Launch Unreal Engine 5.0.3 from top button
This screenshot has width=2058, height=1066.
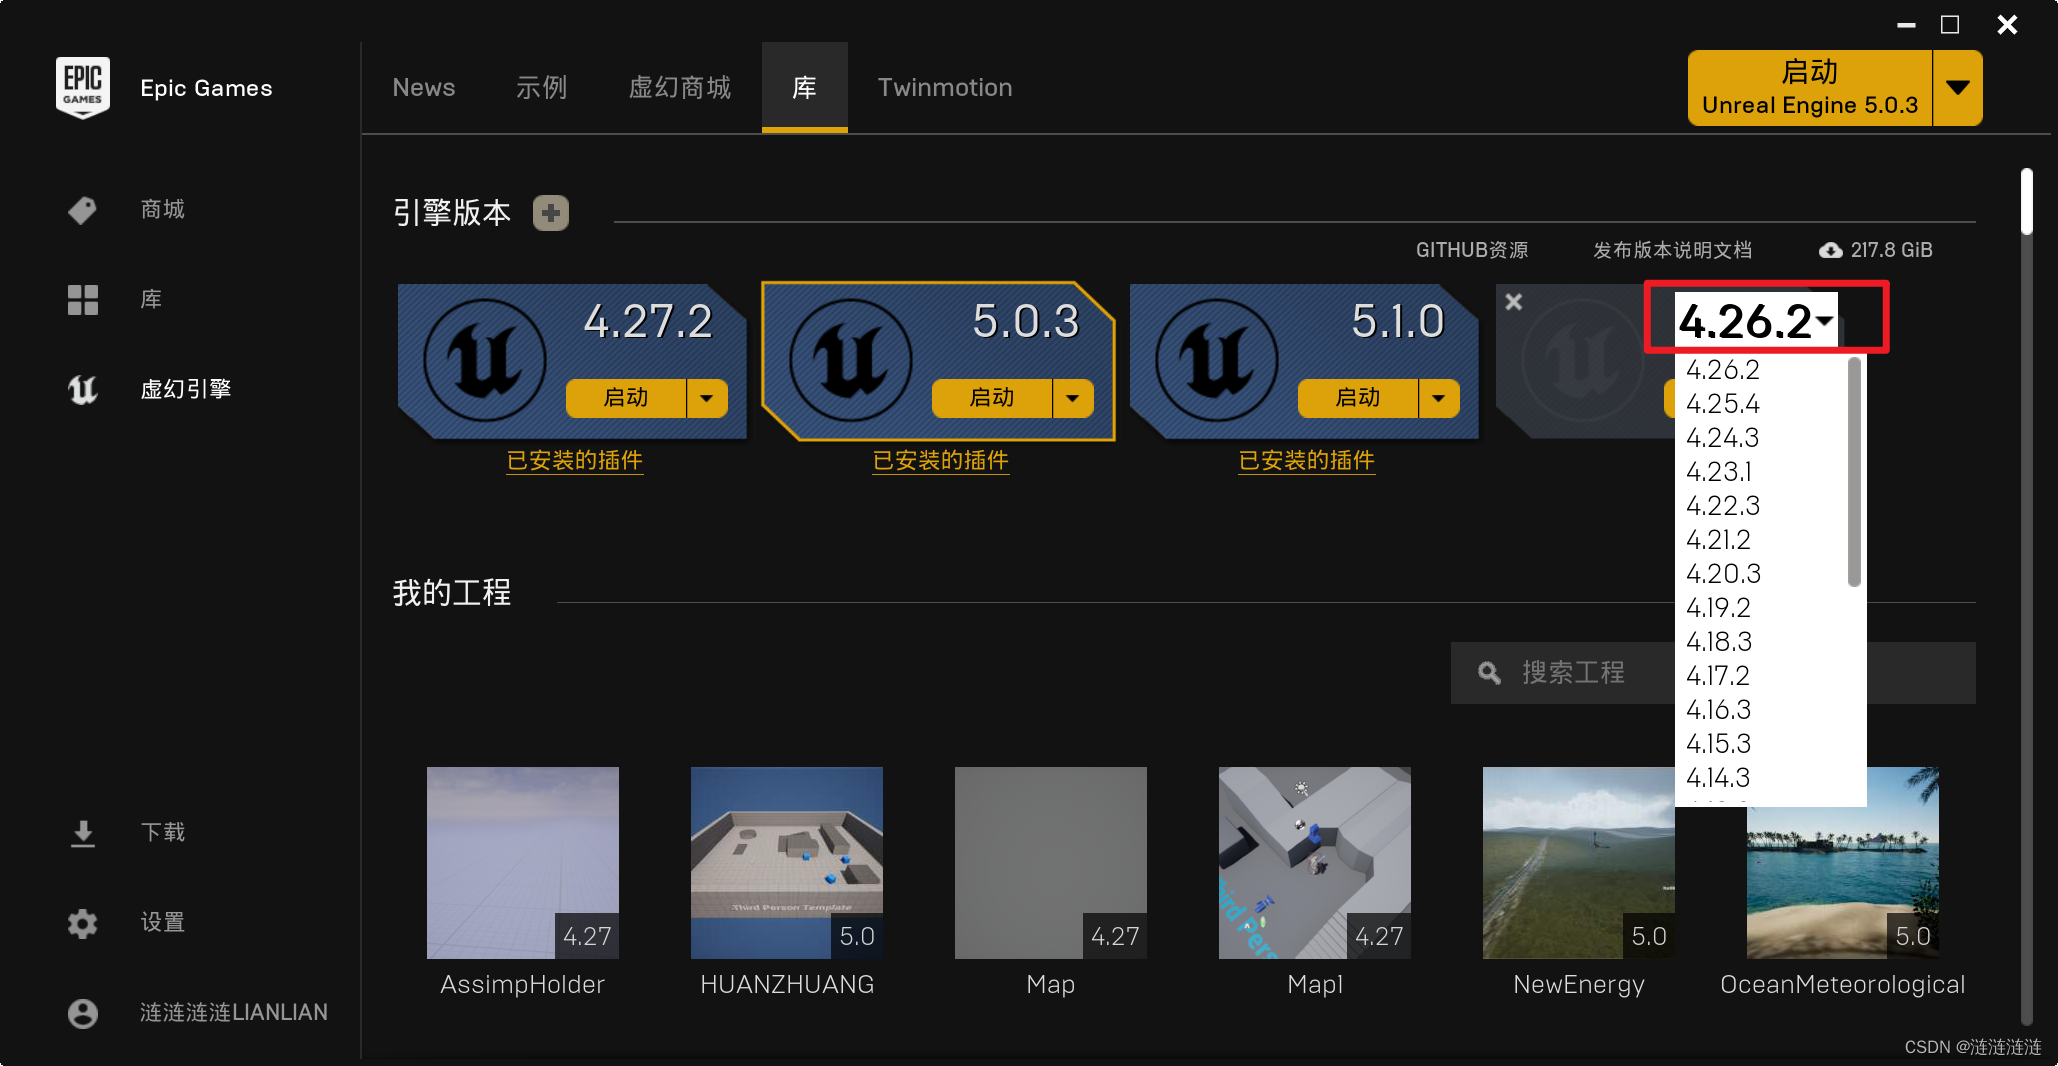1810,88
